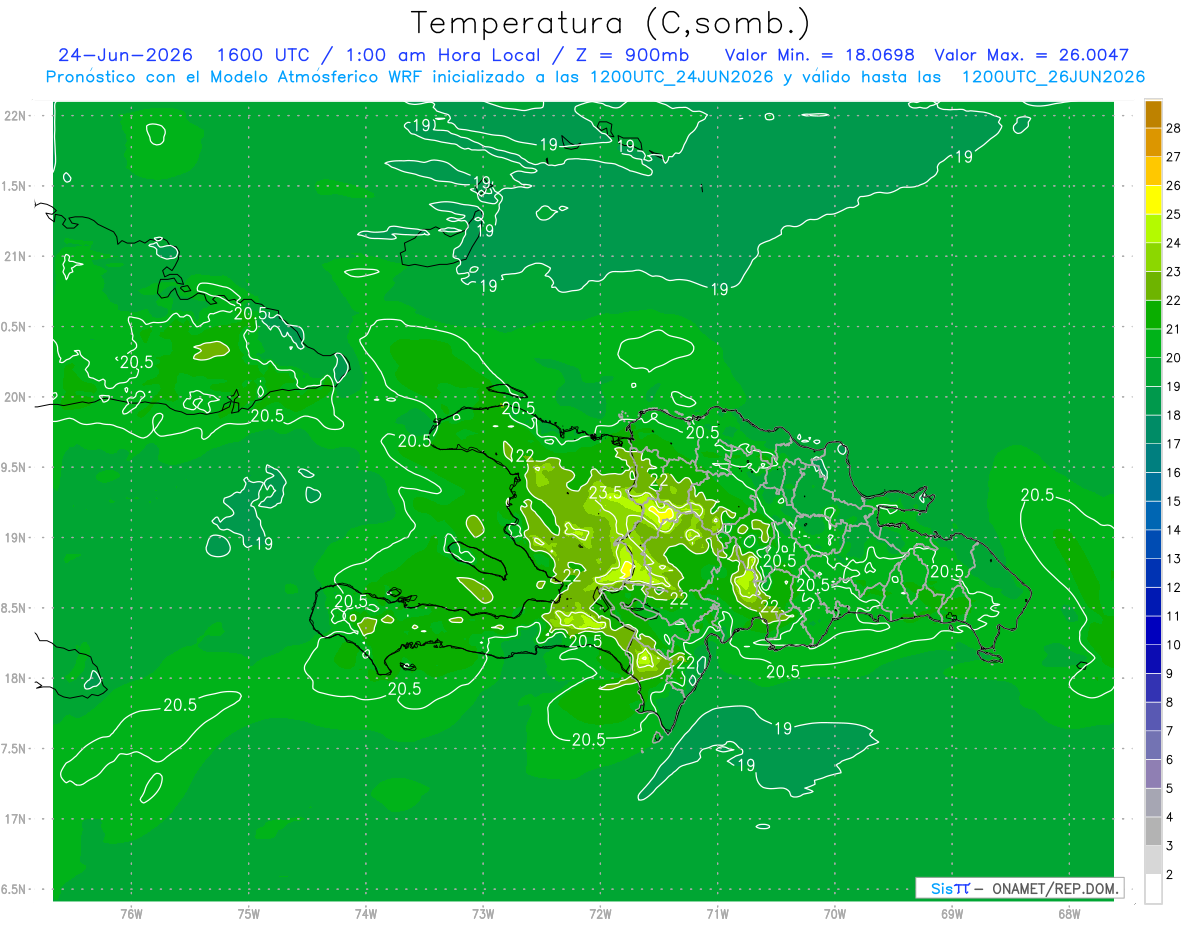Click the "22N" latitude axis label

pos(16,115)
